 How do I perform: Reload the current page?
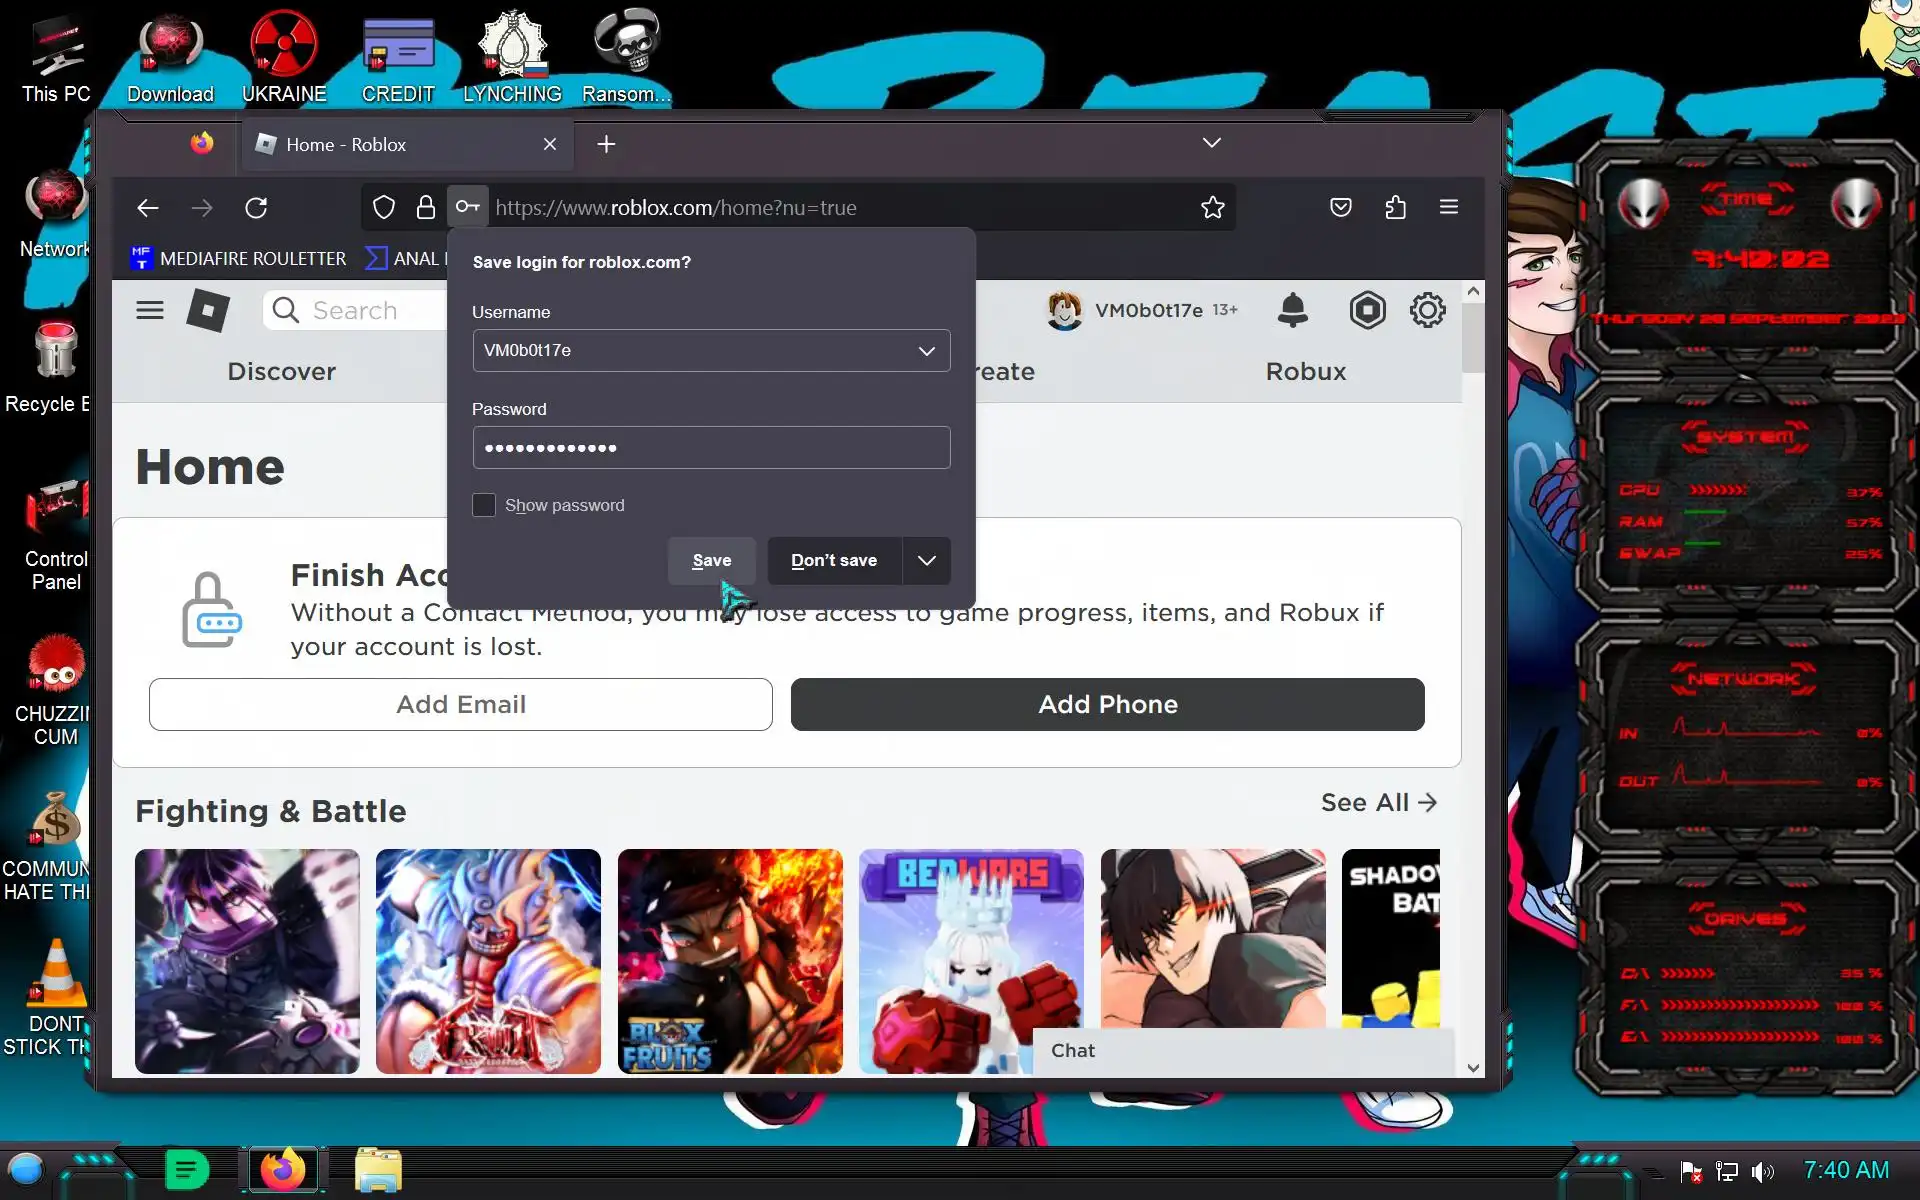[x=256, y=207]
